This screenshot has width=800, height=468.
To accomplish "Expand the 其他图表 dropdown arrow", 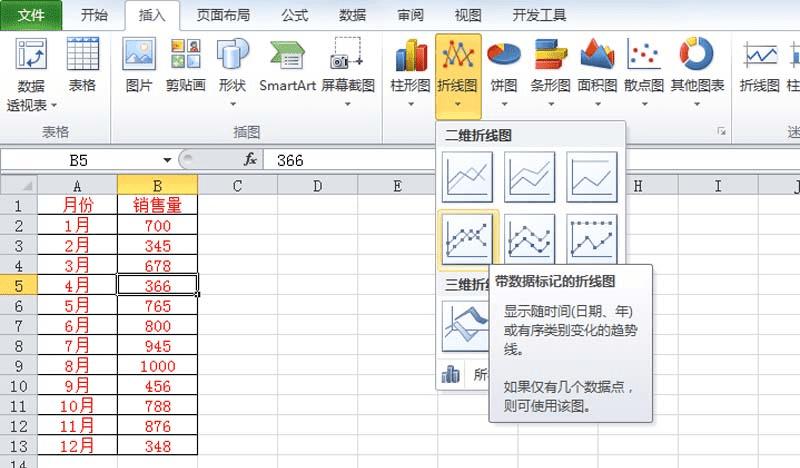I will pos(697,104).
